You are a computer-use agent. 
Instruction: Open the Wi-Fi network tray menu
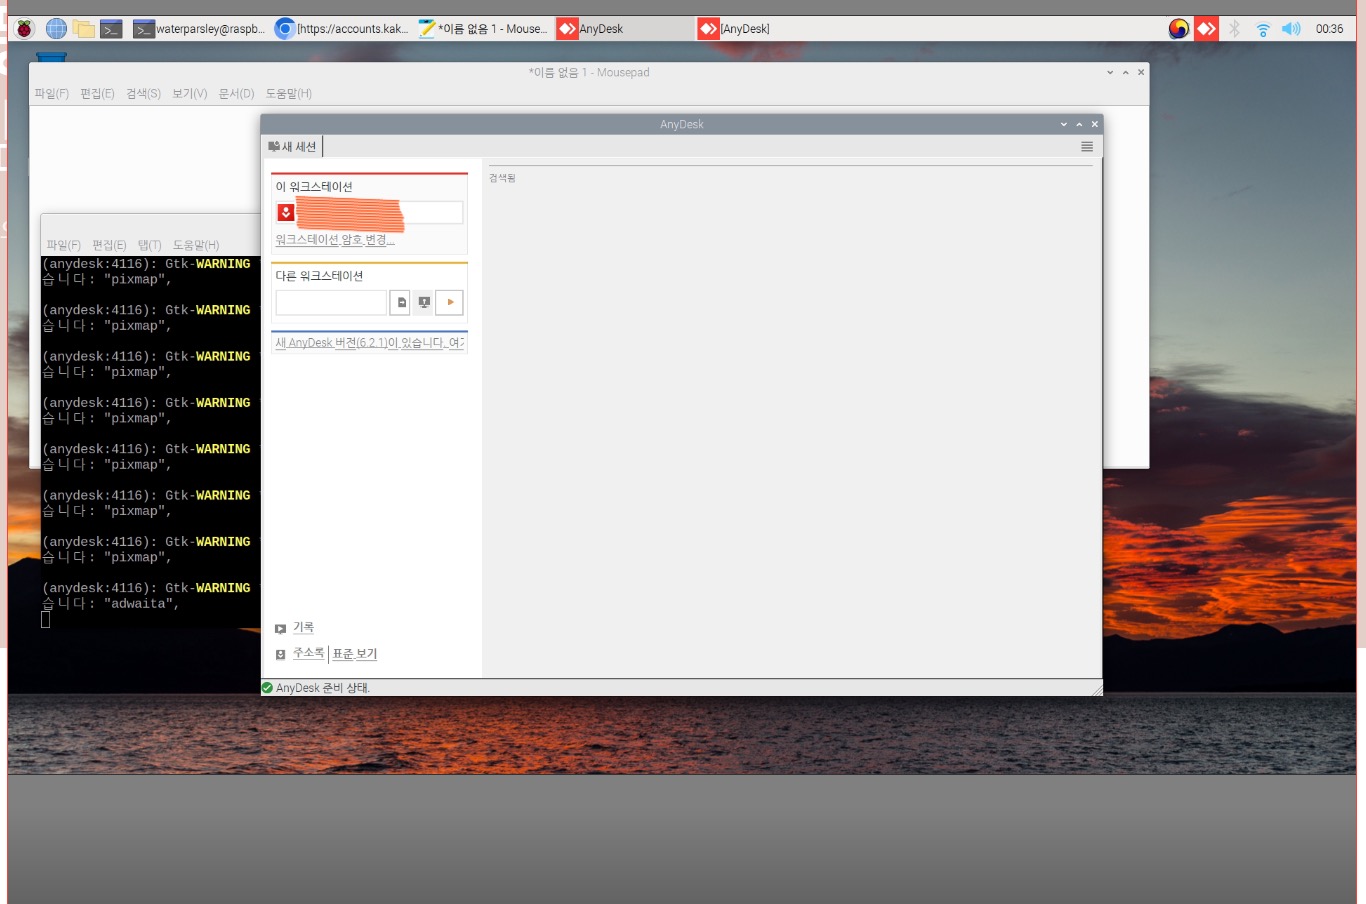coord(1262,29)
